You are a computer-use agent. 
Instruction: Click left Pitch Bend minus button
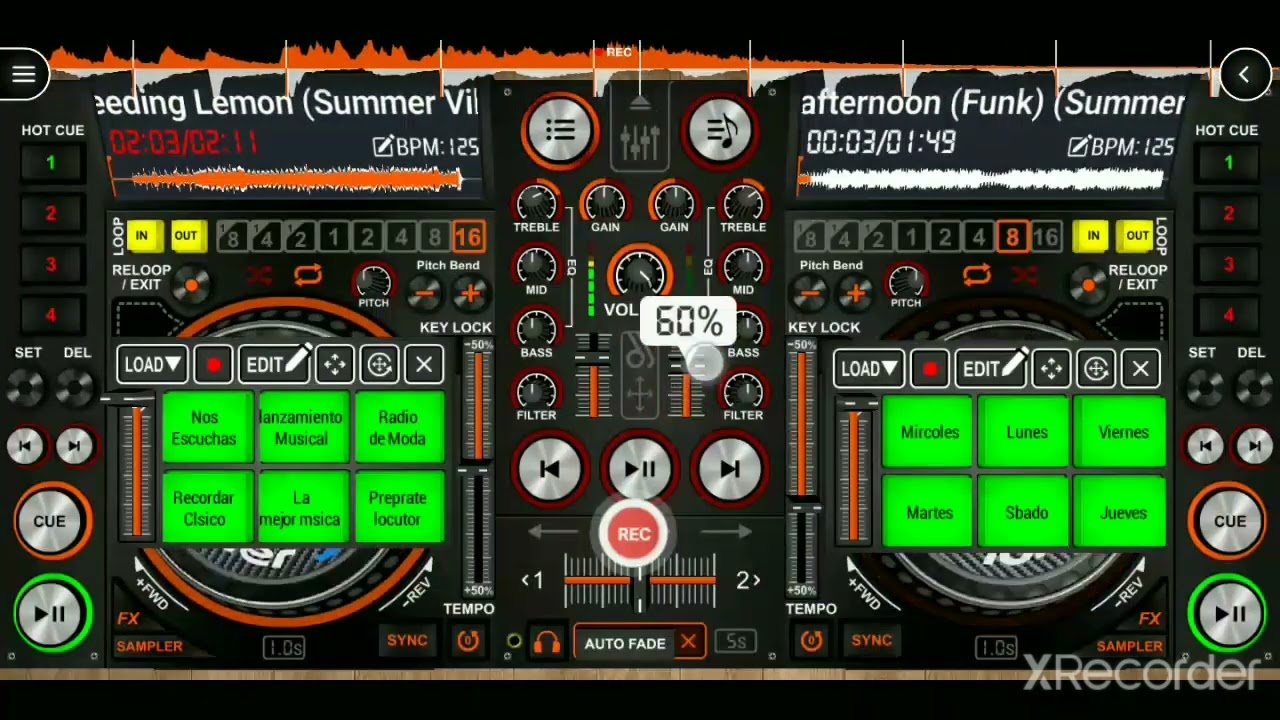[x=426, y=292]
